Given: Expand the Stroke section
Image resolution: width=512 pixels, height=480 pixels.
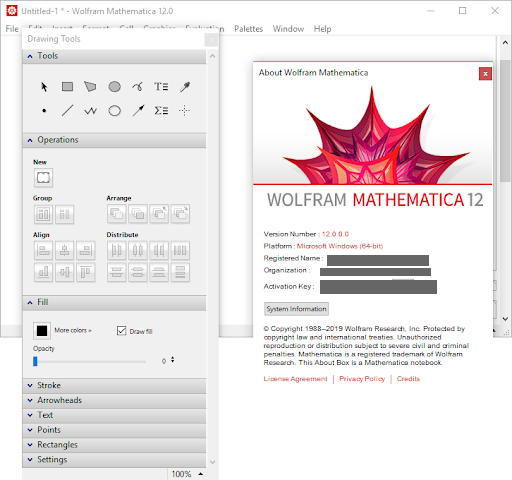Looking at the screenshot, I should 114,385.
